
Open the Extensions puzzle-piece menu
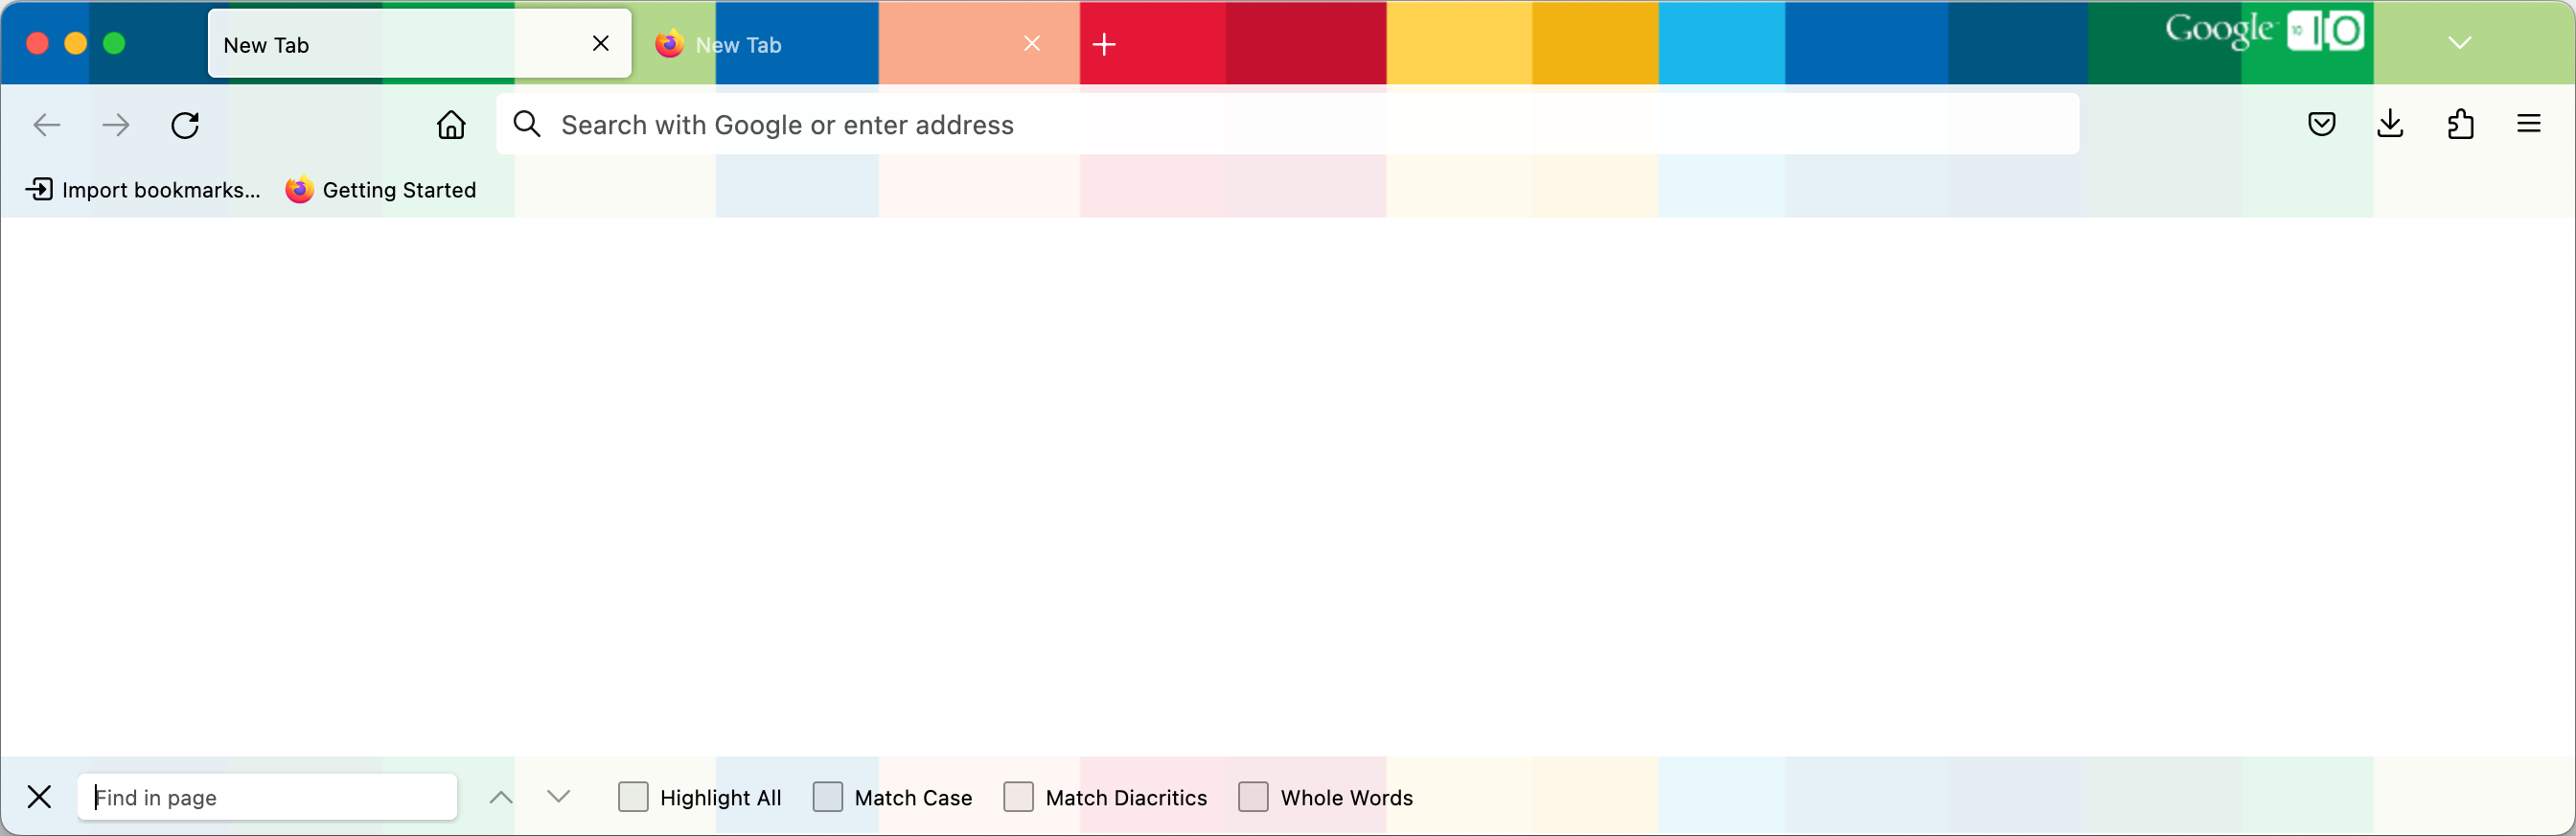point(2460,124)
